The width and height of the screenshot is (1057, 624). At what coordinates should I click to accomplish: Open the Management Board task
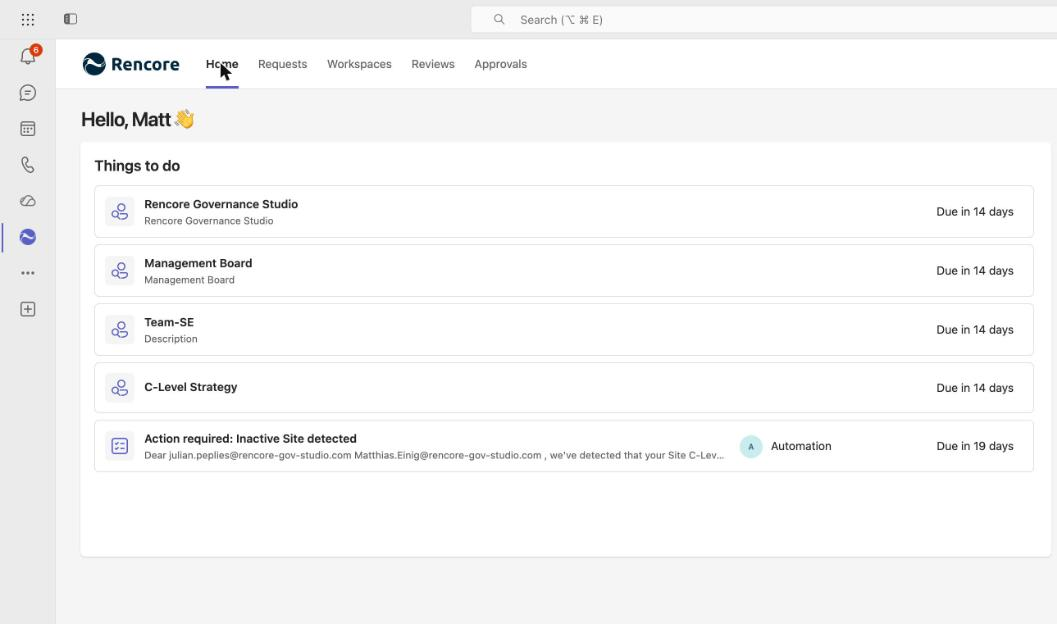point(564,271)
